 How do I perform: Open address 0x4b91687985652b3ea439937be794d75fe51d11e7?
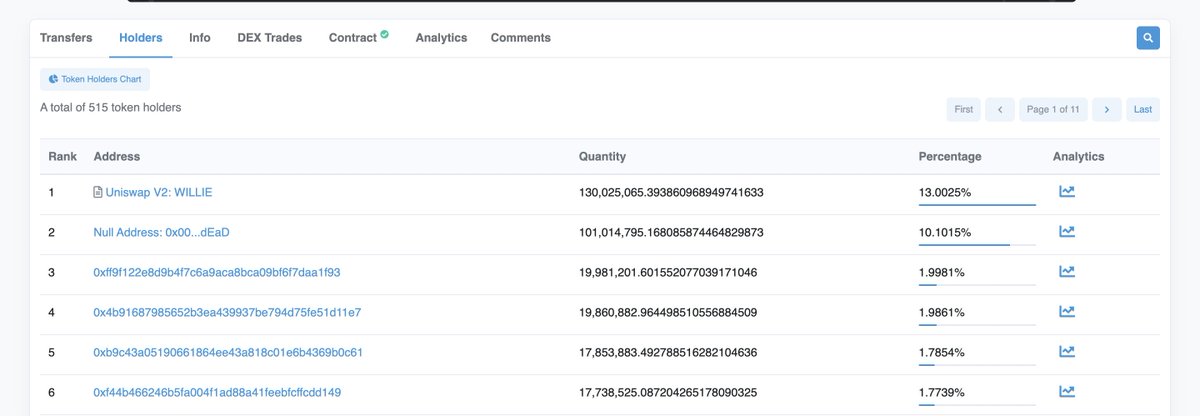coord(227,312)
